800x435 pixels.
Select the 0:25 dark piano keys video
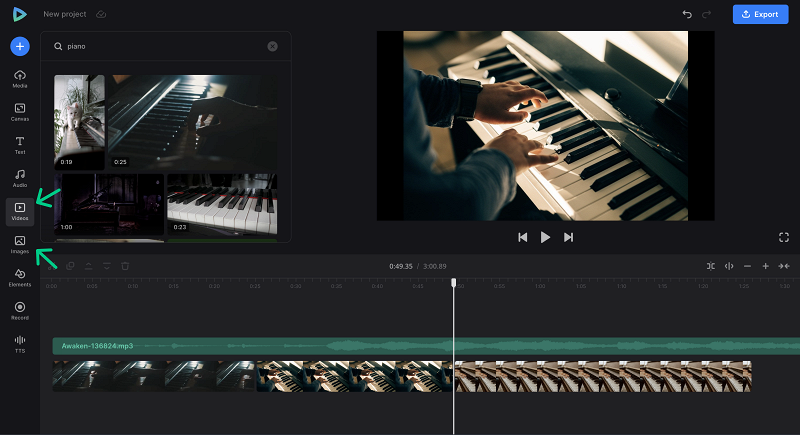point(192,122)
